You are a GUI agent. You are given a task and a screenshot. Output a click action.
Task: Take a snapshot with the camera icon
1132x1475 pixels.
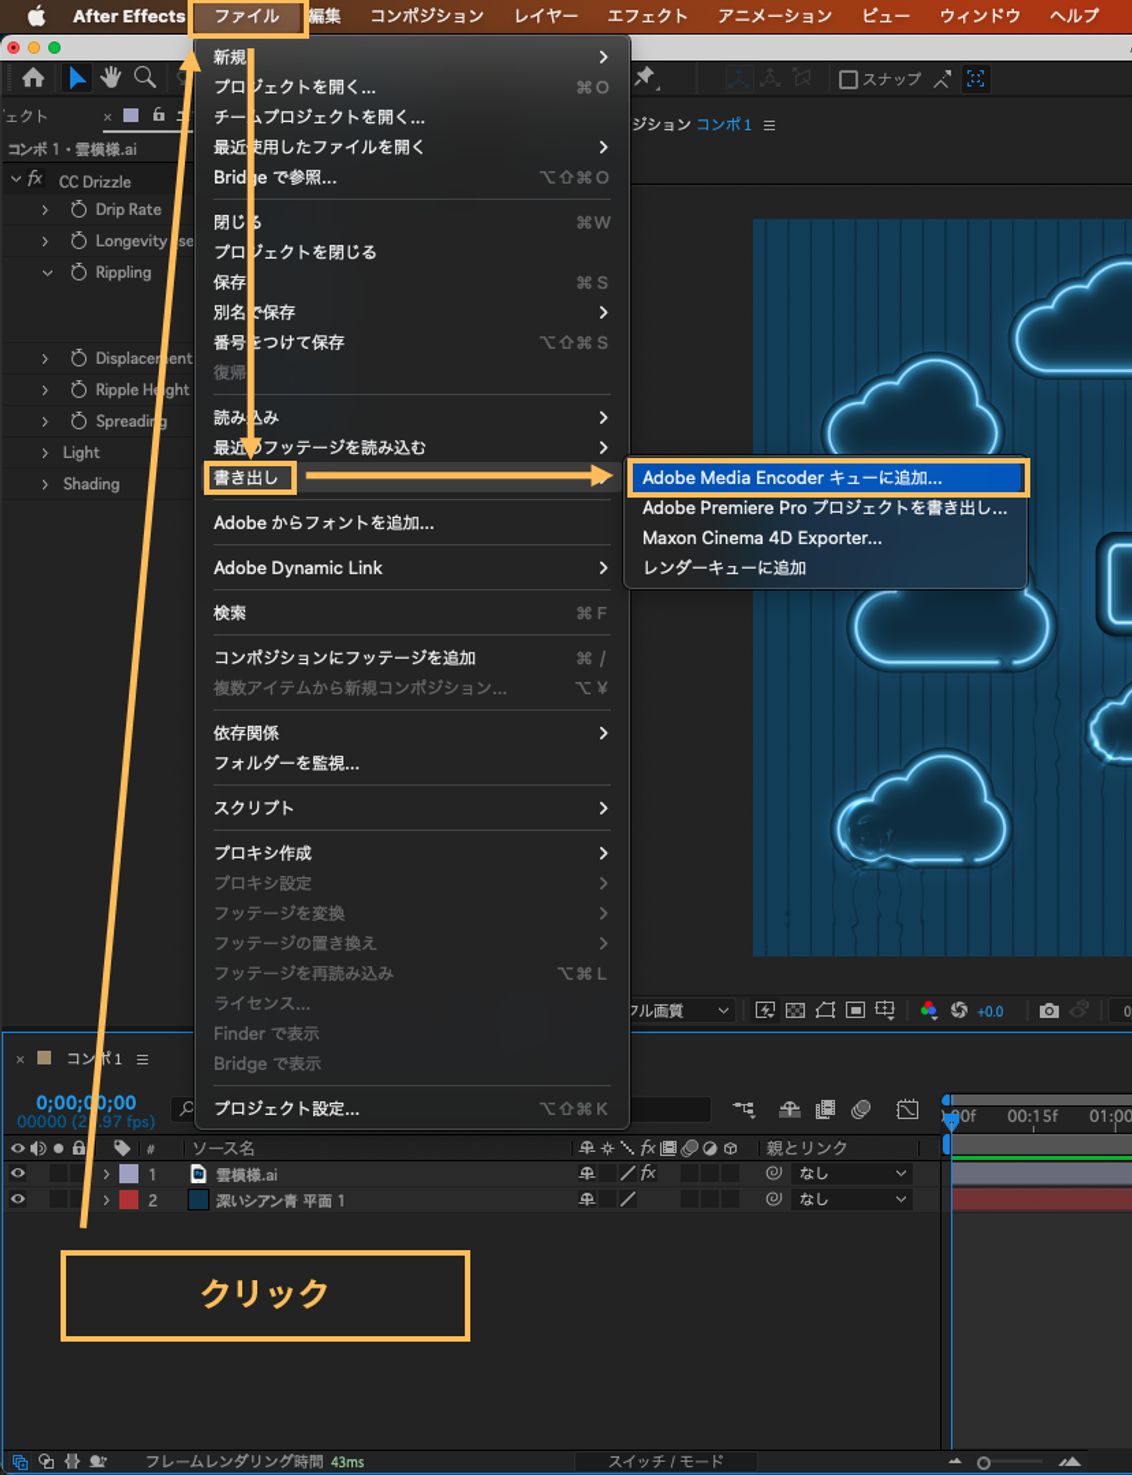click(1049, 1011)
